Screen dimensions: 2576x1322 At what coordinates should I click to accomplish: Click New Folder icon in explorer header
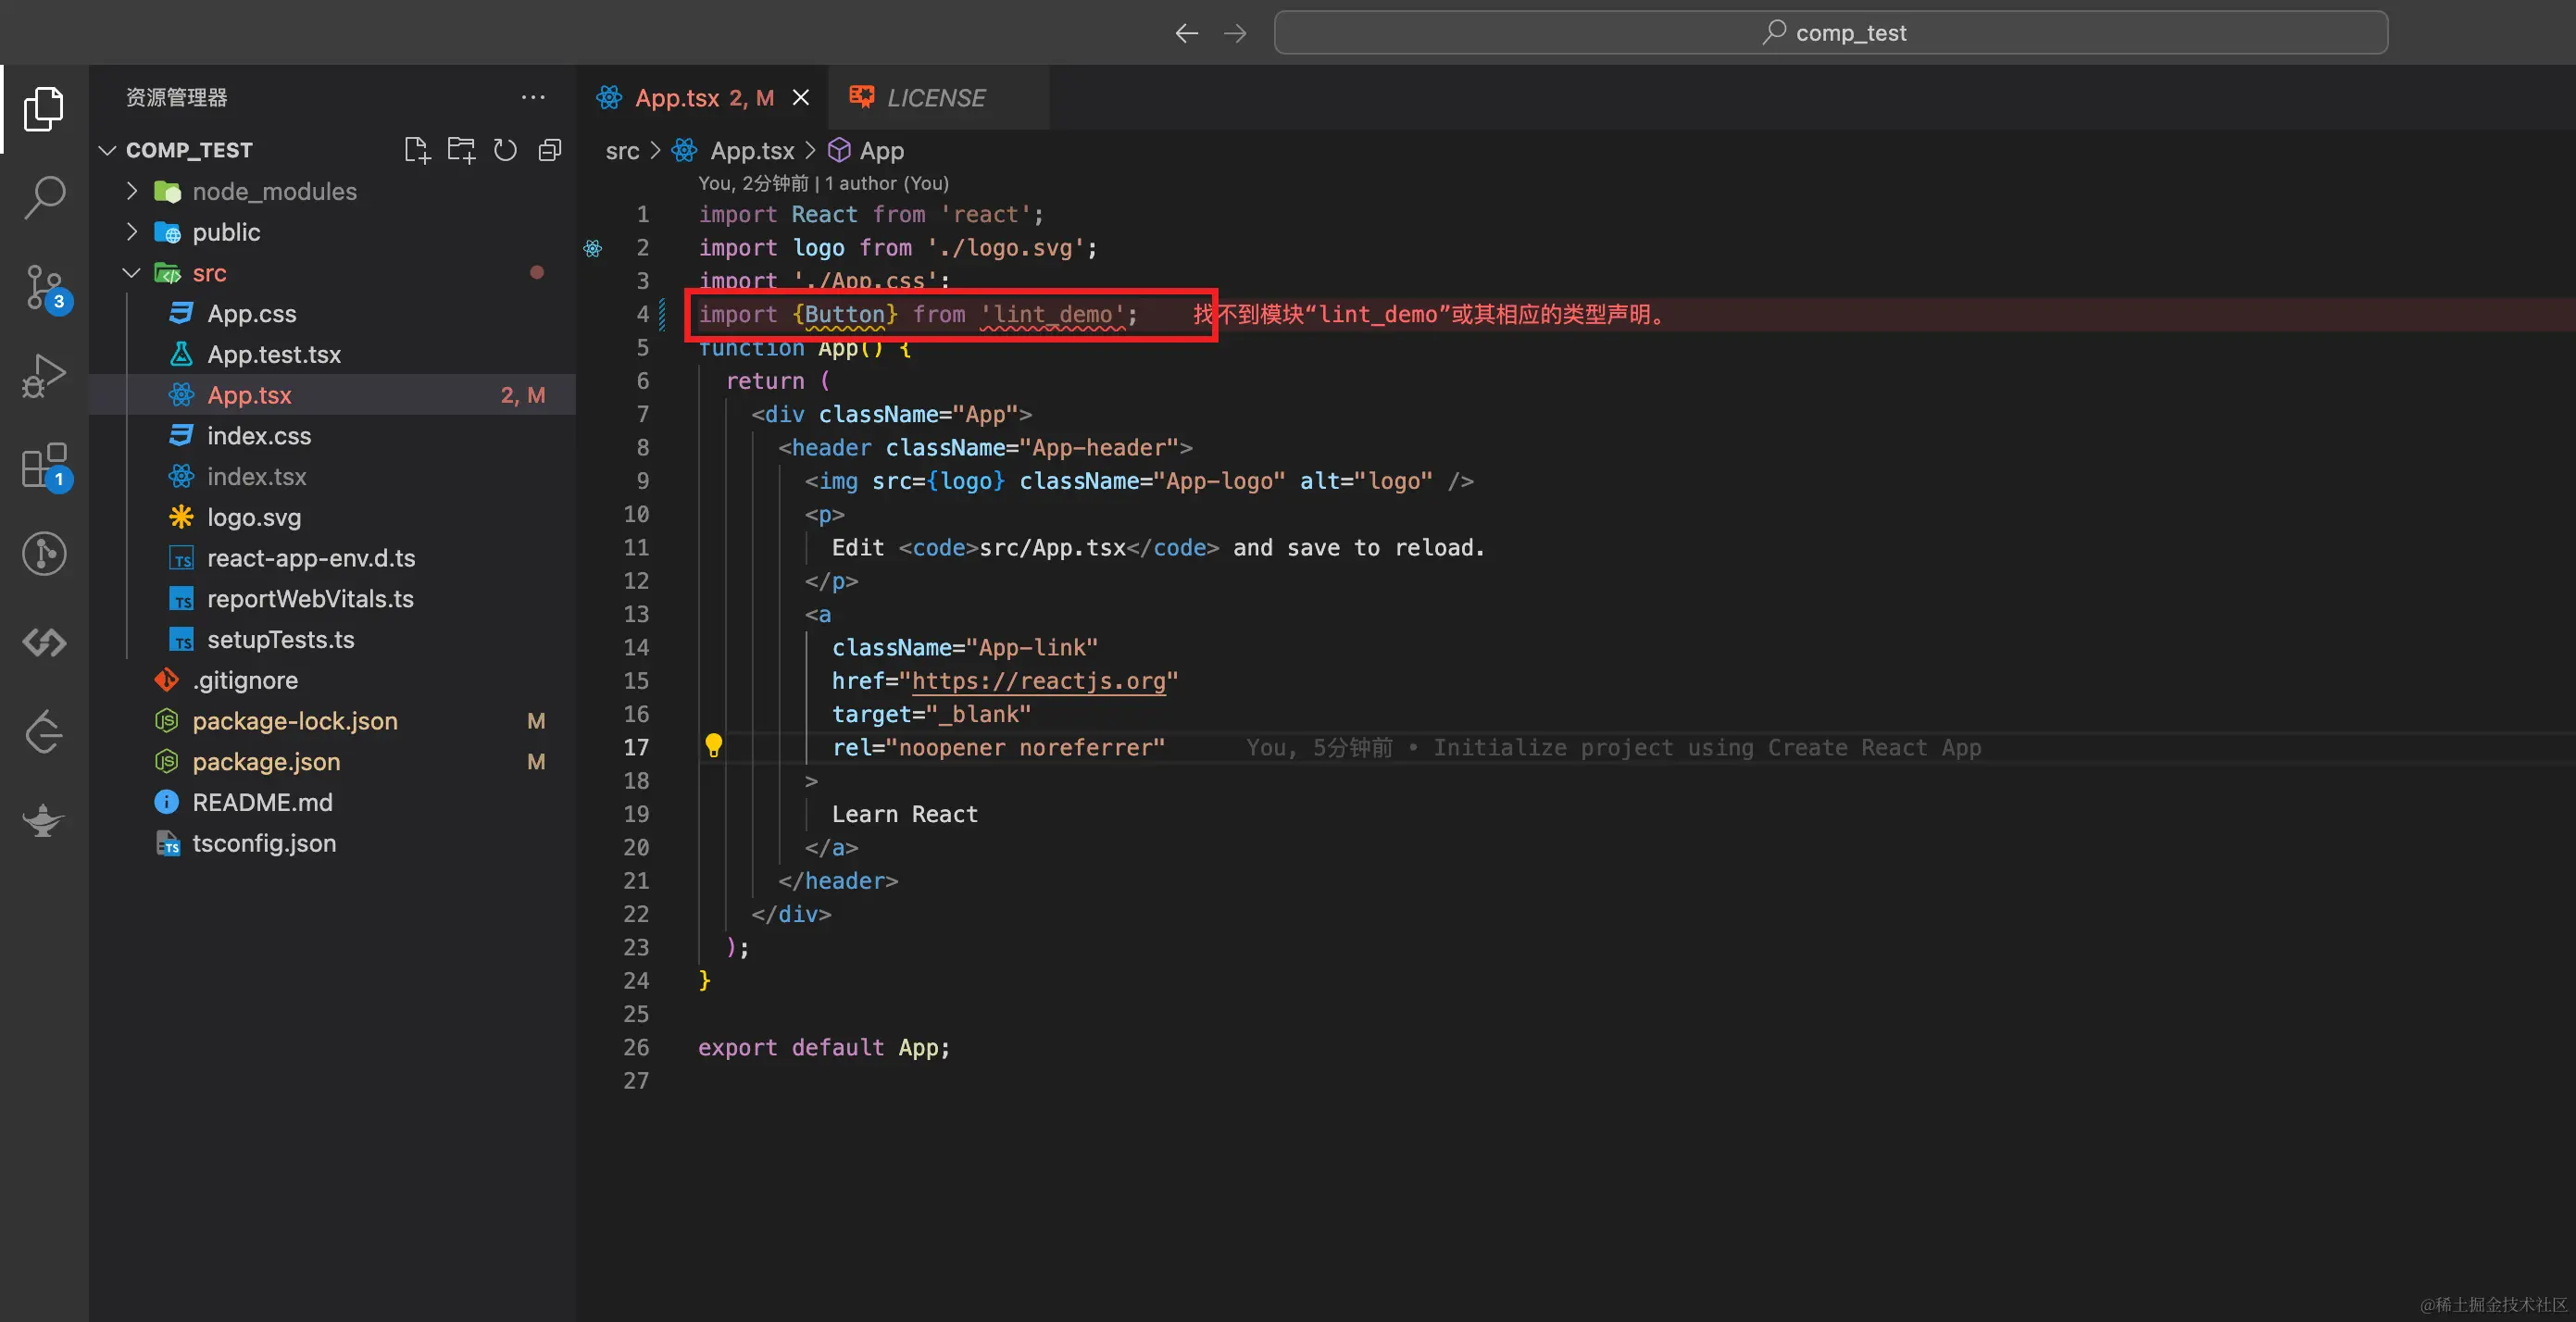click(461, 150)
